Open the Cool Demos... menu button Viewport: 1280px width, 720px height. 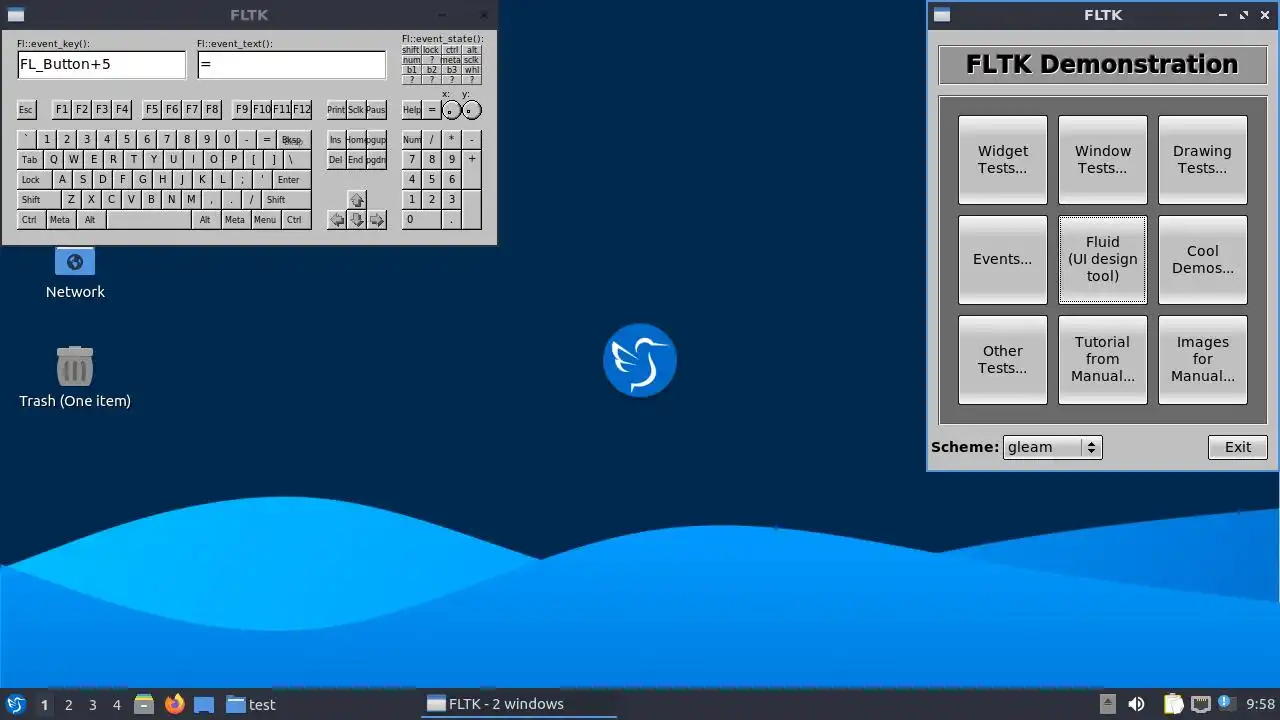pyautogui.click(x=1203, y=260)
